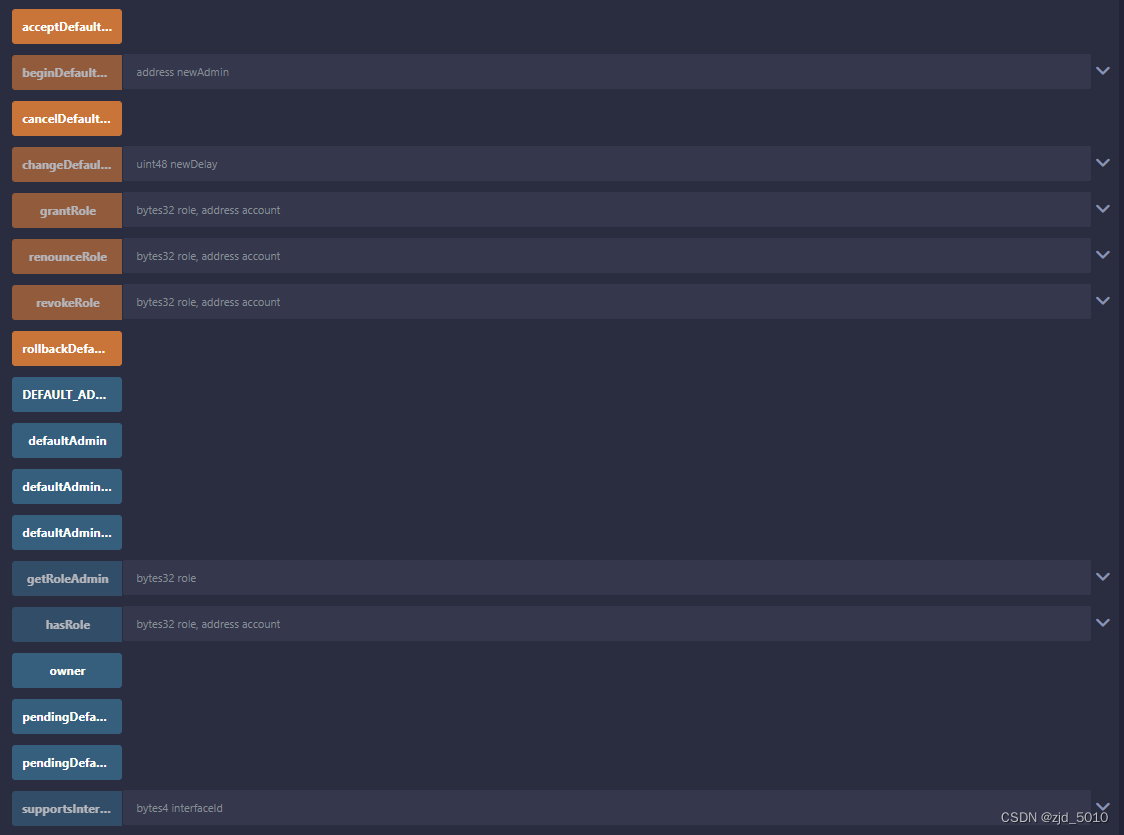Viewport: 1124px width, 835px height.
Task: Call the hasRole view button
Action: [x=67, y=624]
